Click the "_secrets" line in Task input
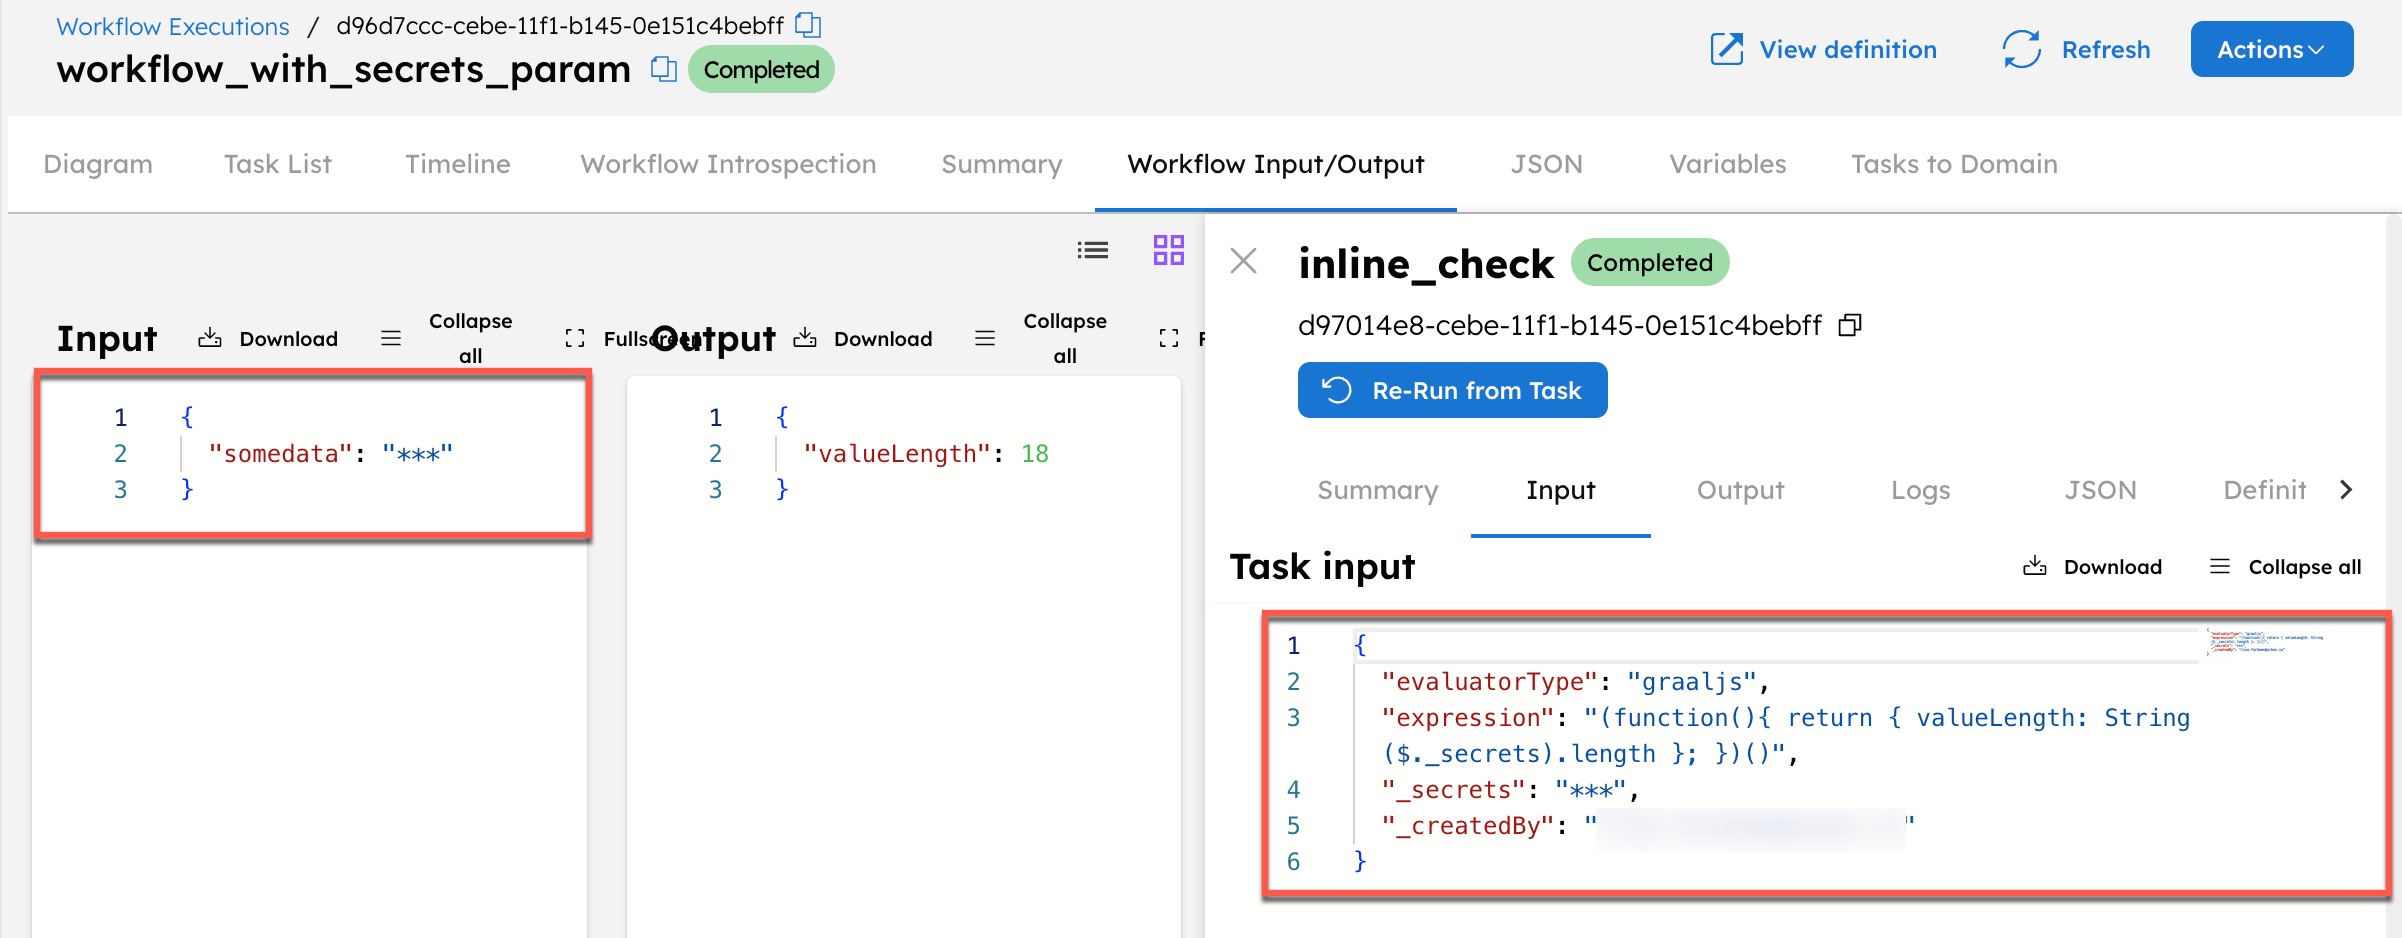This screenshot has height=938, width=2402. pos(1510,790)
